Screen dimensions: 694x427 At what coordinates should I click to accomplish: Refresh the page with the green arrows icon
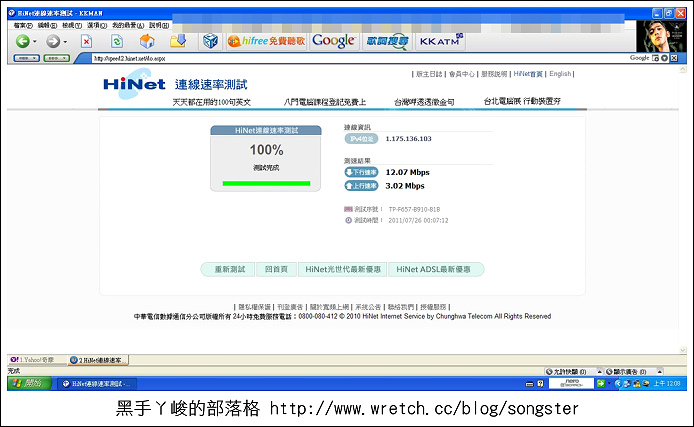[116, 42]
